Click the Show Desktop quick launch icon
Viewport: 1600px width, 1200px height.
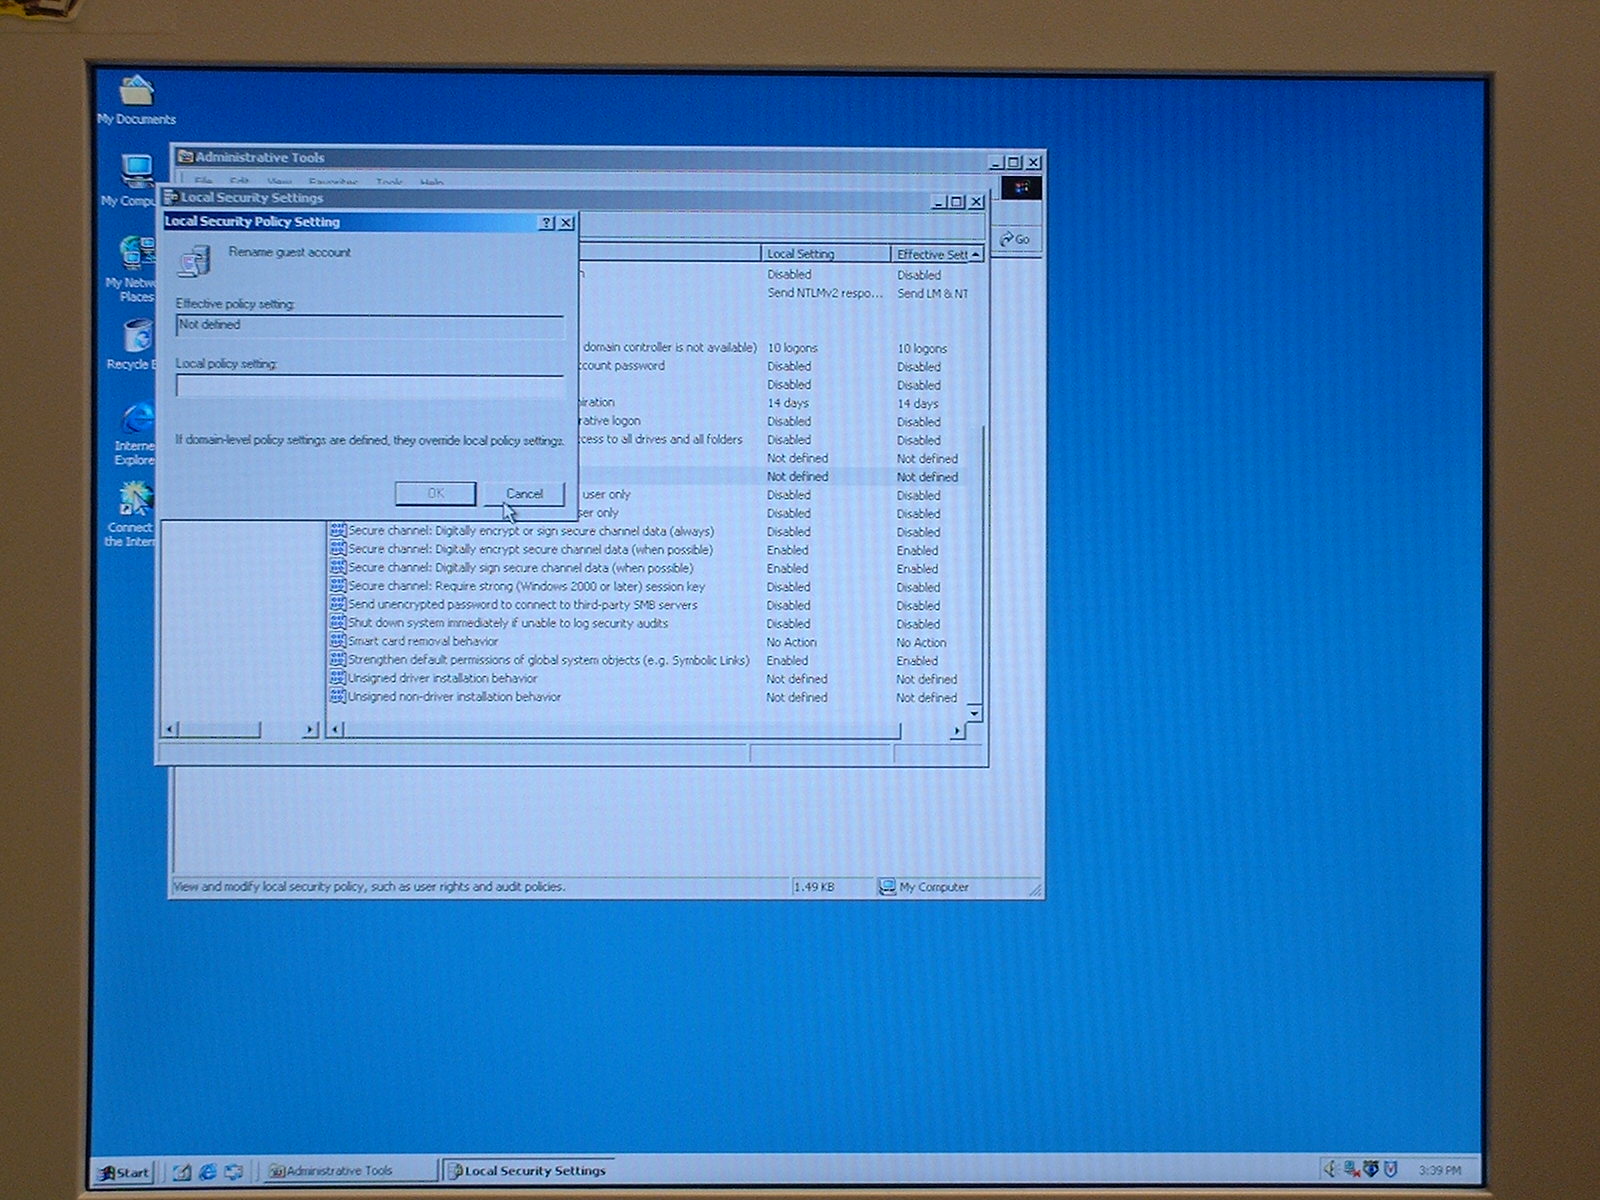click(x=182, y=1171)
